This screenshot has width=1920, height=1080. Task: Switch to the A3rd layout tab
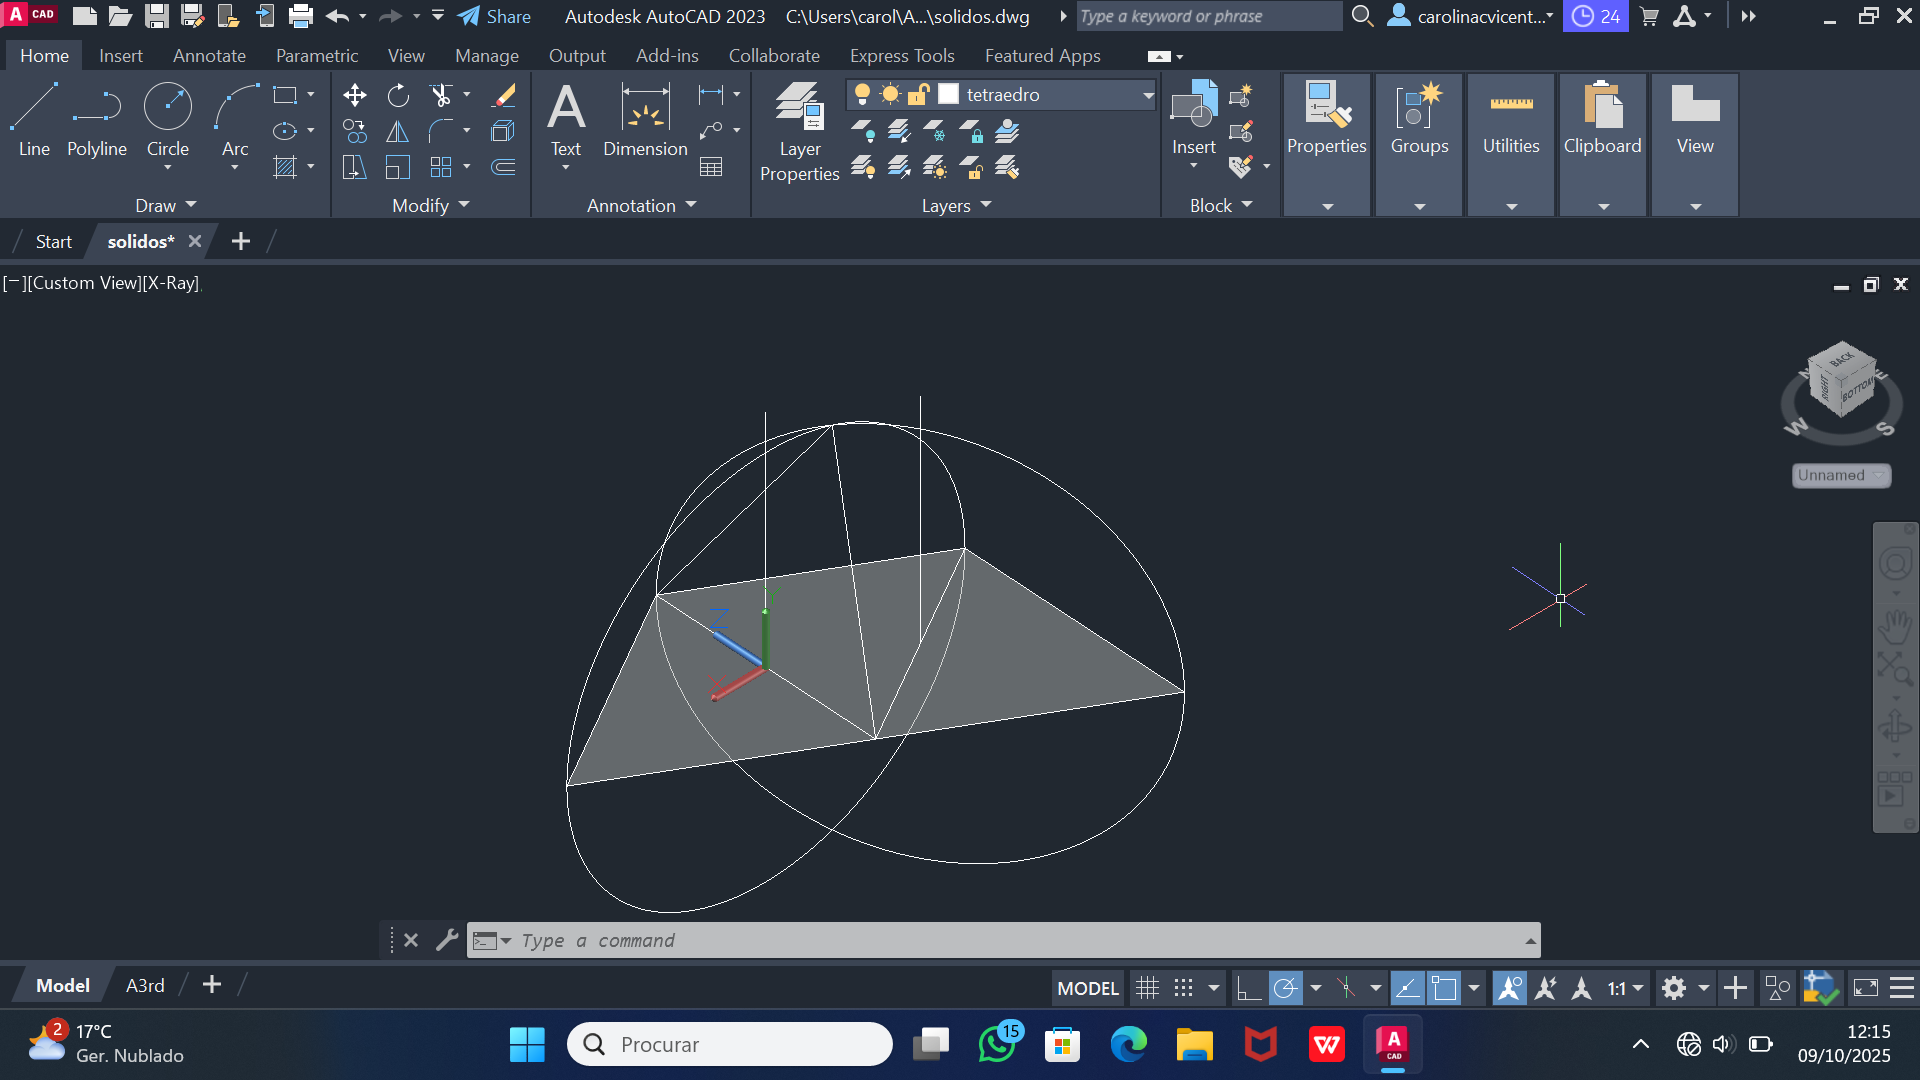pos(145,985)
